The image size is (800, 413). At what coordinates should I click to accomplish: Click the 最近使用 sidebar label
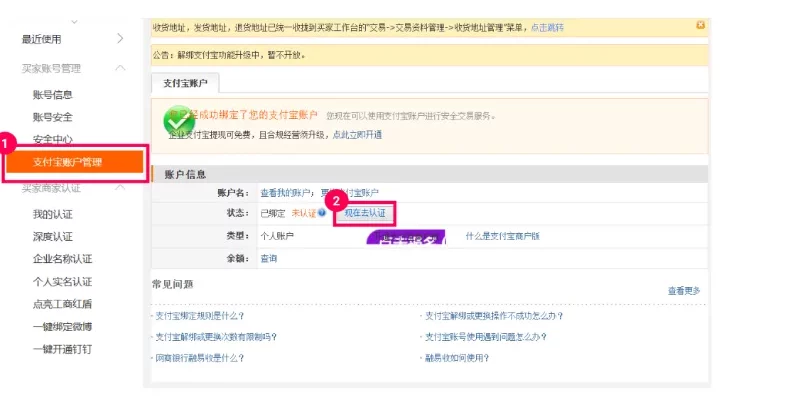pos(41,39)
